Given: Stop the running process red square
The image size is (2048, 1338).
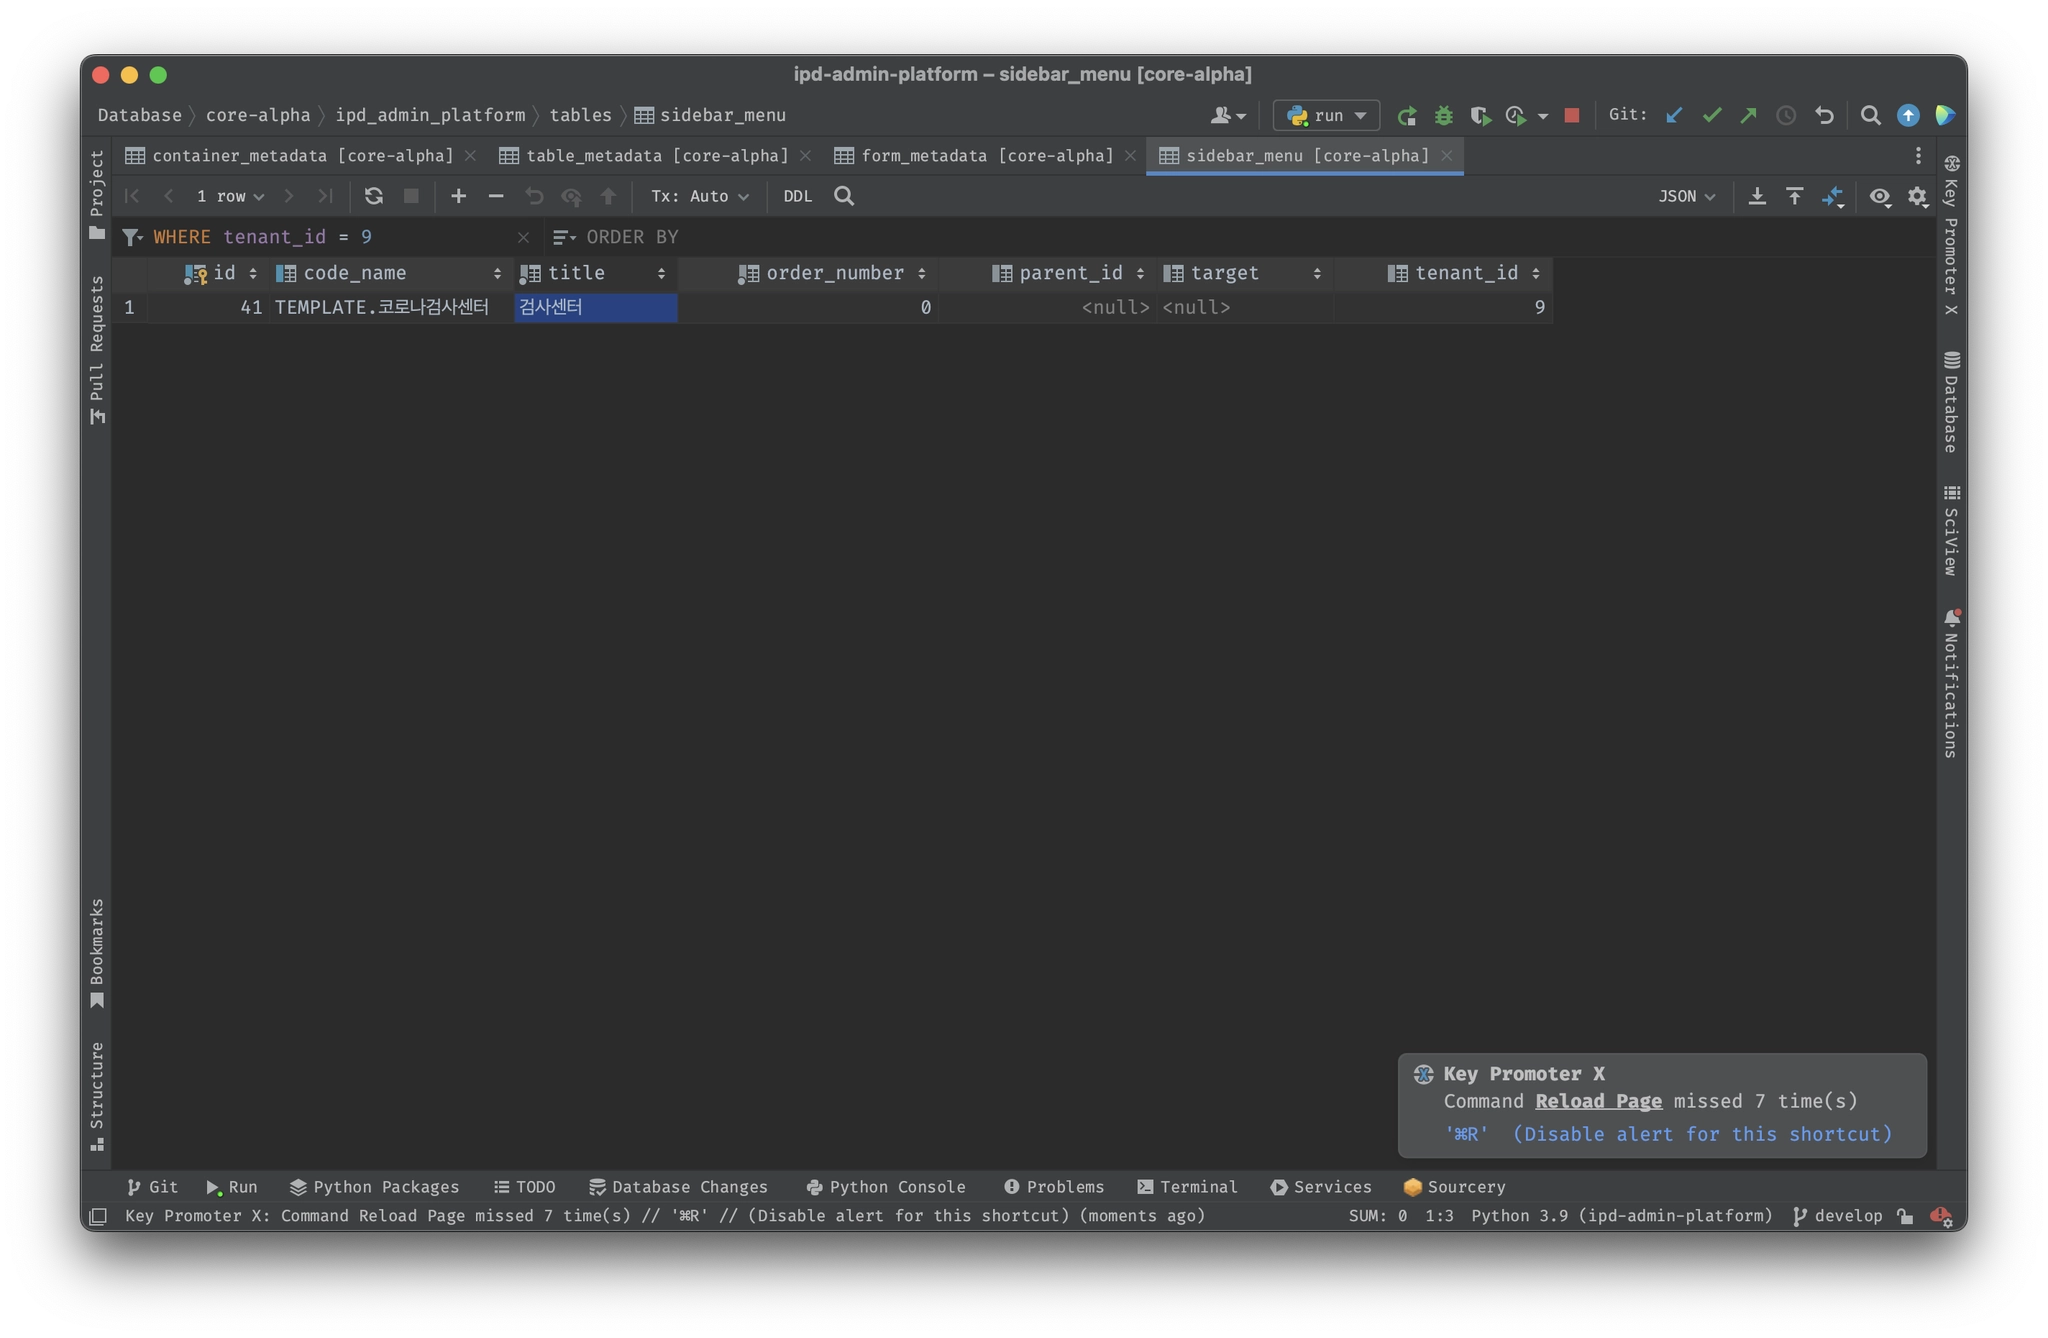Looking at the screenshot, I should (x=1571, y=116).
